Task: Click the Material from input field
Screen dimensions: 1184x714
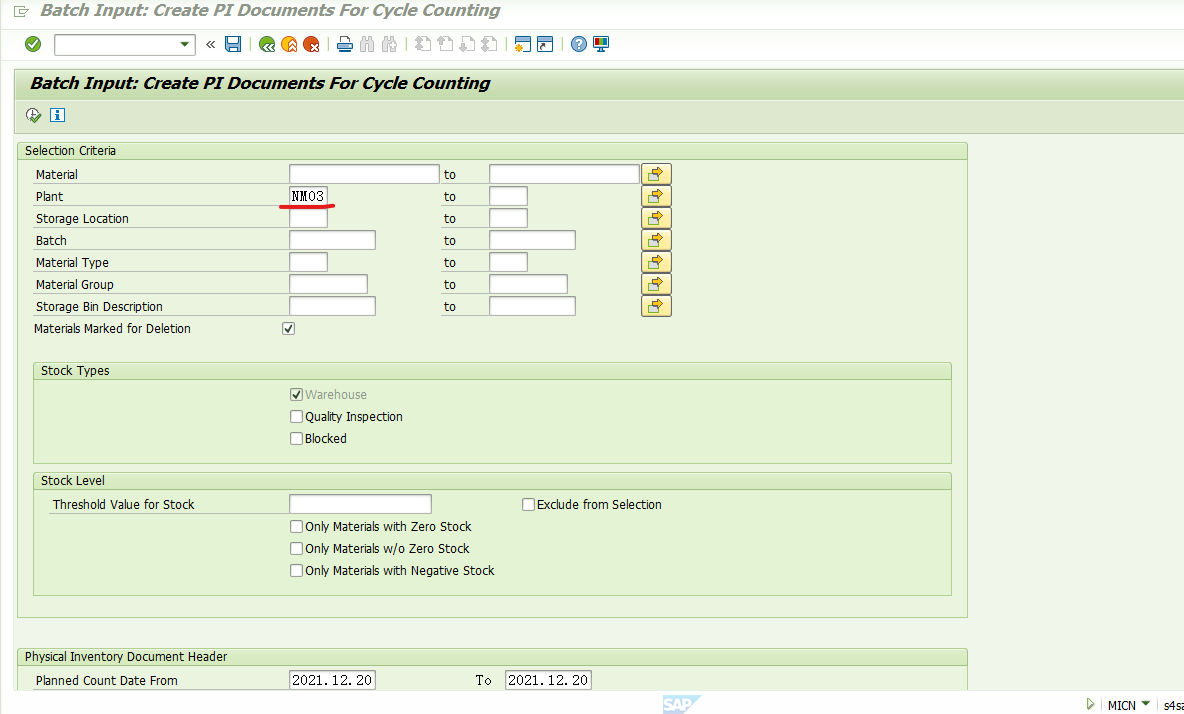Action: 364,174
